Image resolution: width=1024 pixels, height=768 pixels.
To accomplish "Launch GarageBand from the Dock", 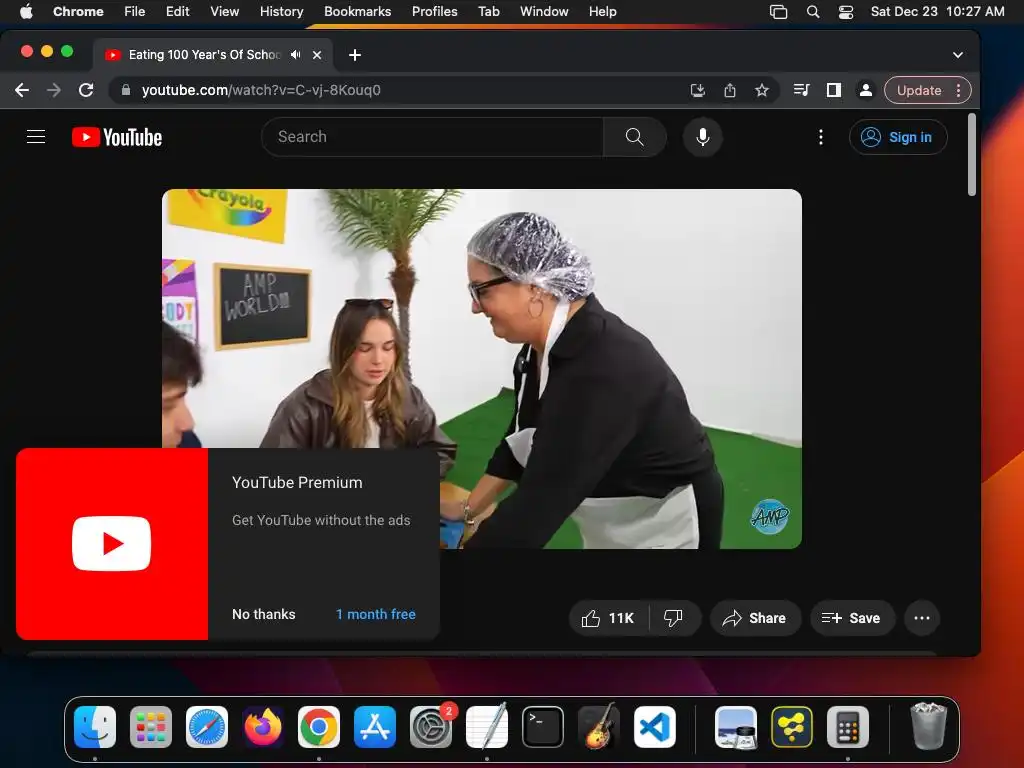I will tap(599, 727).
